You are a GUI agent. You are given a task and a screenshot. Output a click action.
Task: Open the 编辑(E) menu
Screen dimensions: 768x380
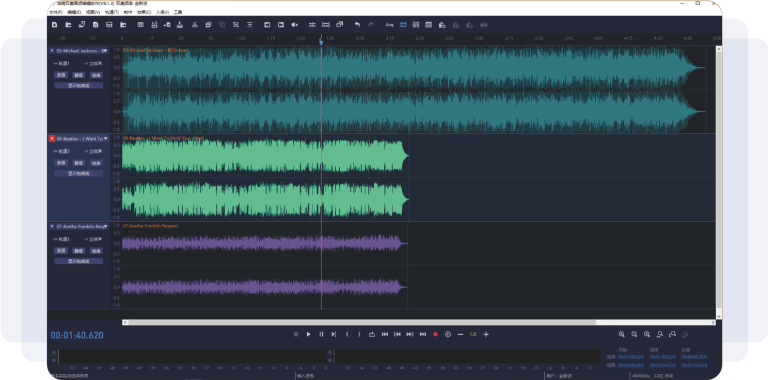[74, 11]
